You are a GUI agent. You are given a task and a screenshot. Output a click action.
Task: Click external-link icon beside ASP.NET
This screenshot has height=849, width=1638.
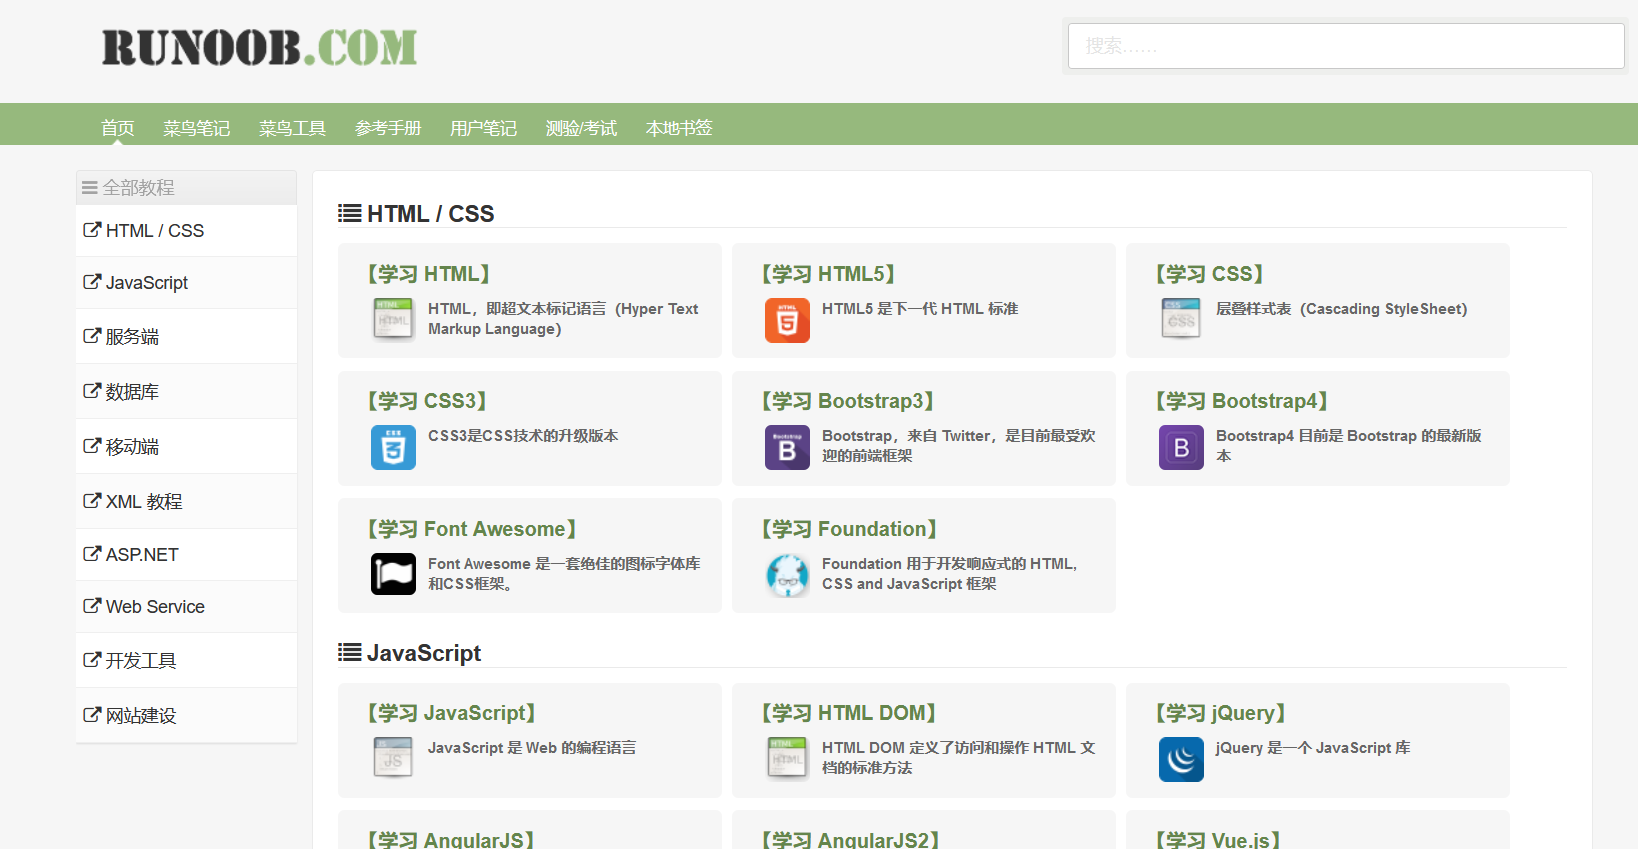tap(92, 554)
